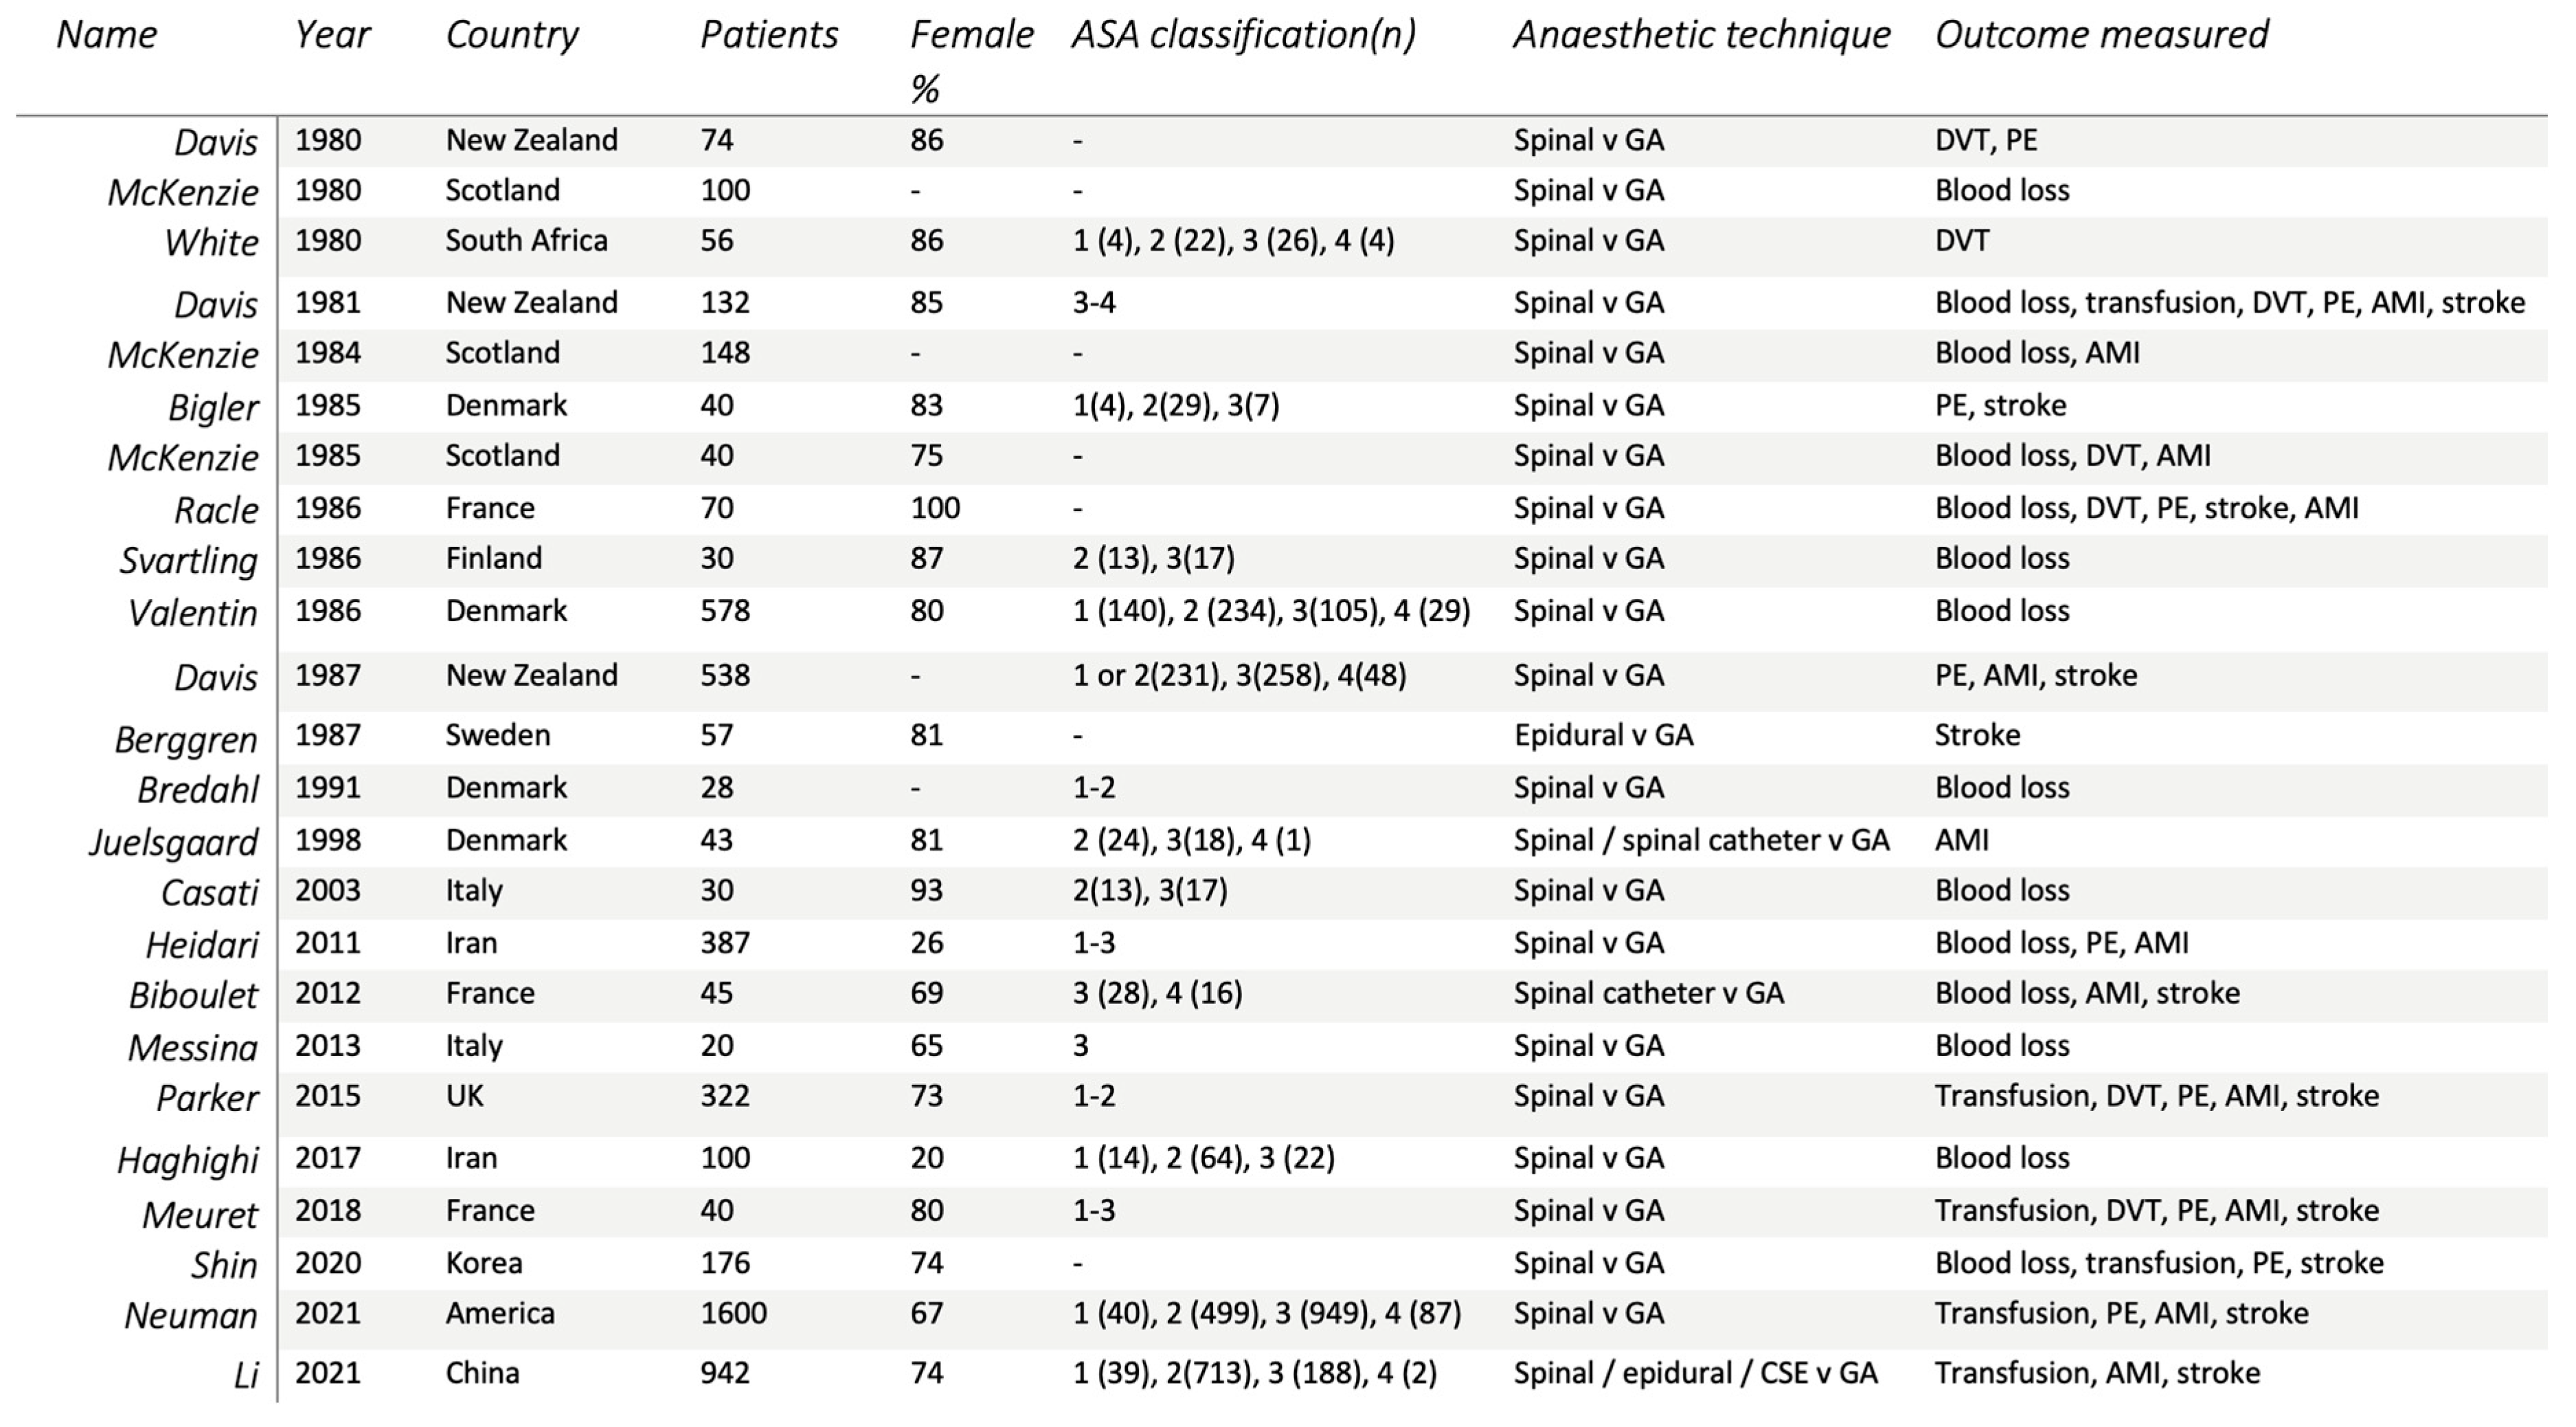Click the "Stroke" outcome in Berggren's row
This screenshot has height=1427, width=2576.
click(1977, 736)
